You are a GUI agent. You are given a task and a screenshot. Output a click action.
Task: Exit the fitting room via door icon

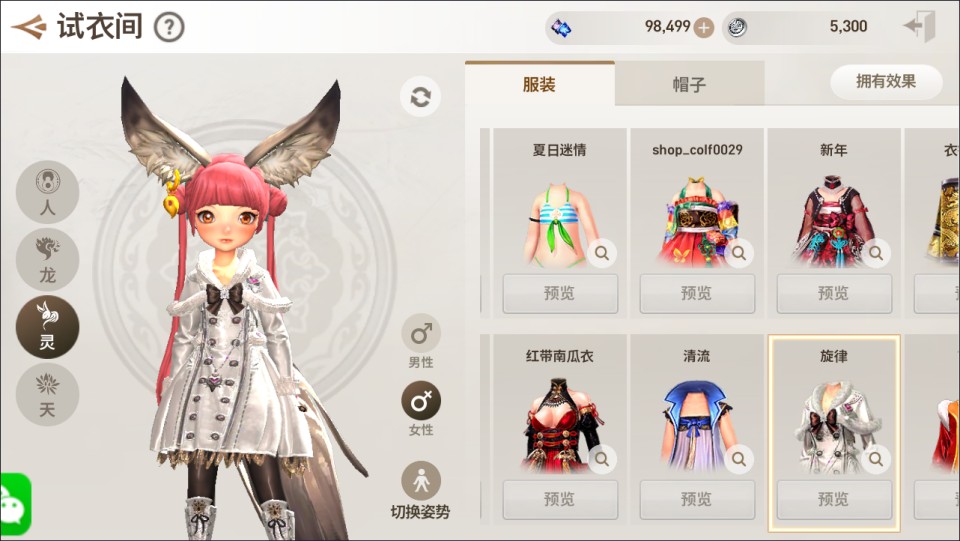920,26
